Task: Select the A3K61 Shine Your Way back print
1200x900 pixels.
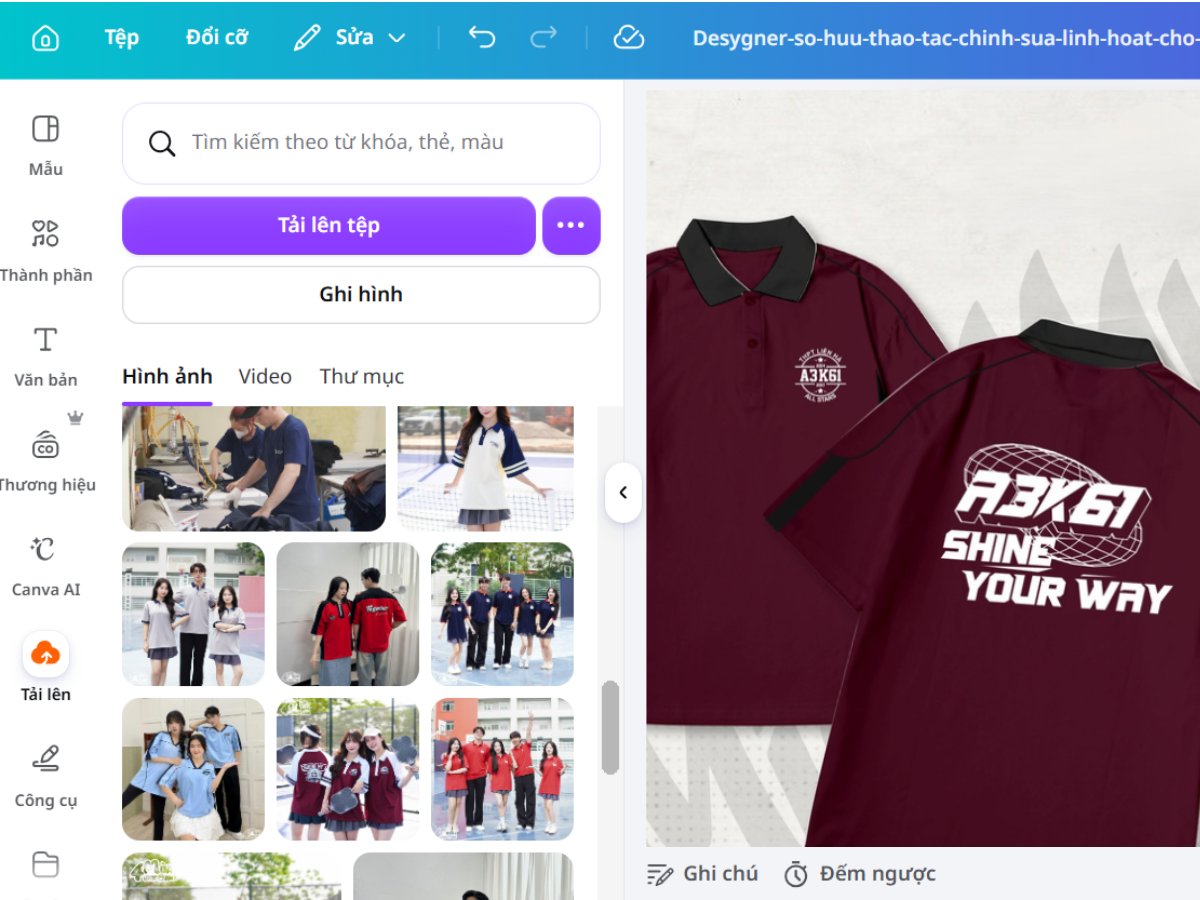Action: tap(1055, 528)
